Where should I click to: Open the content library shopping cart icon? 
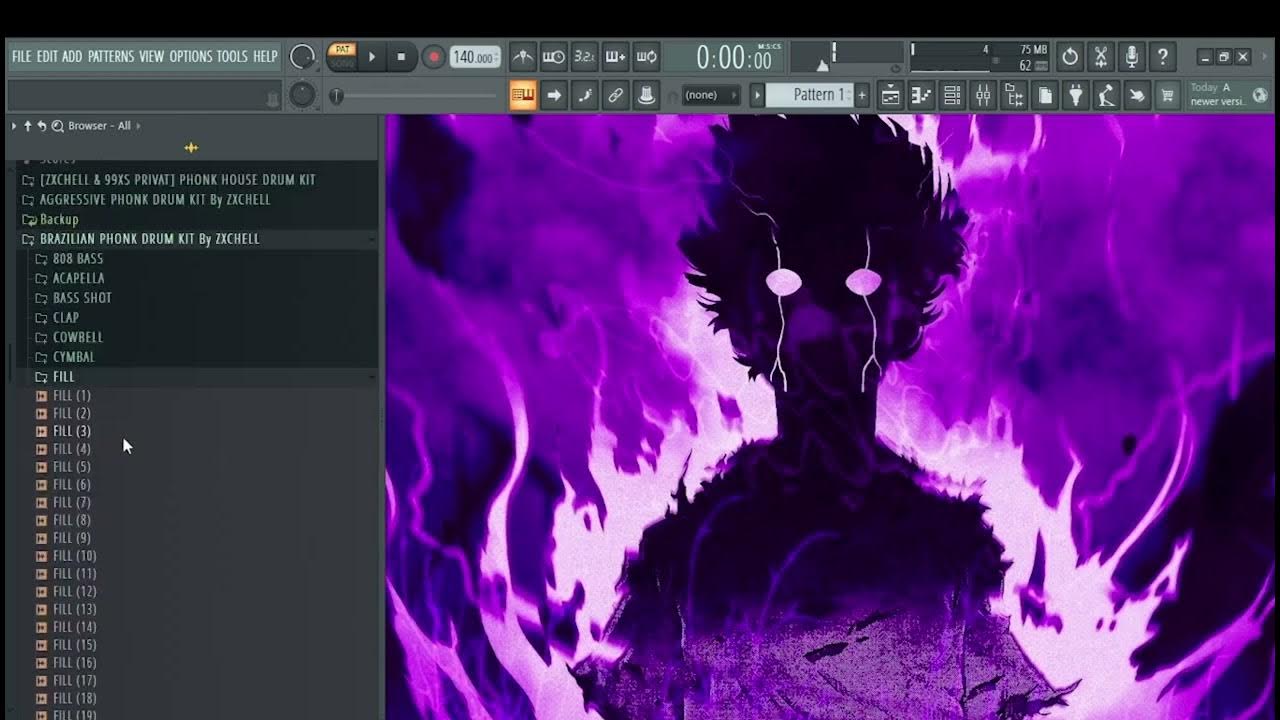click(1167, 96)
